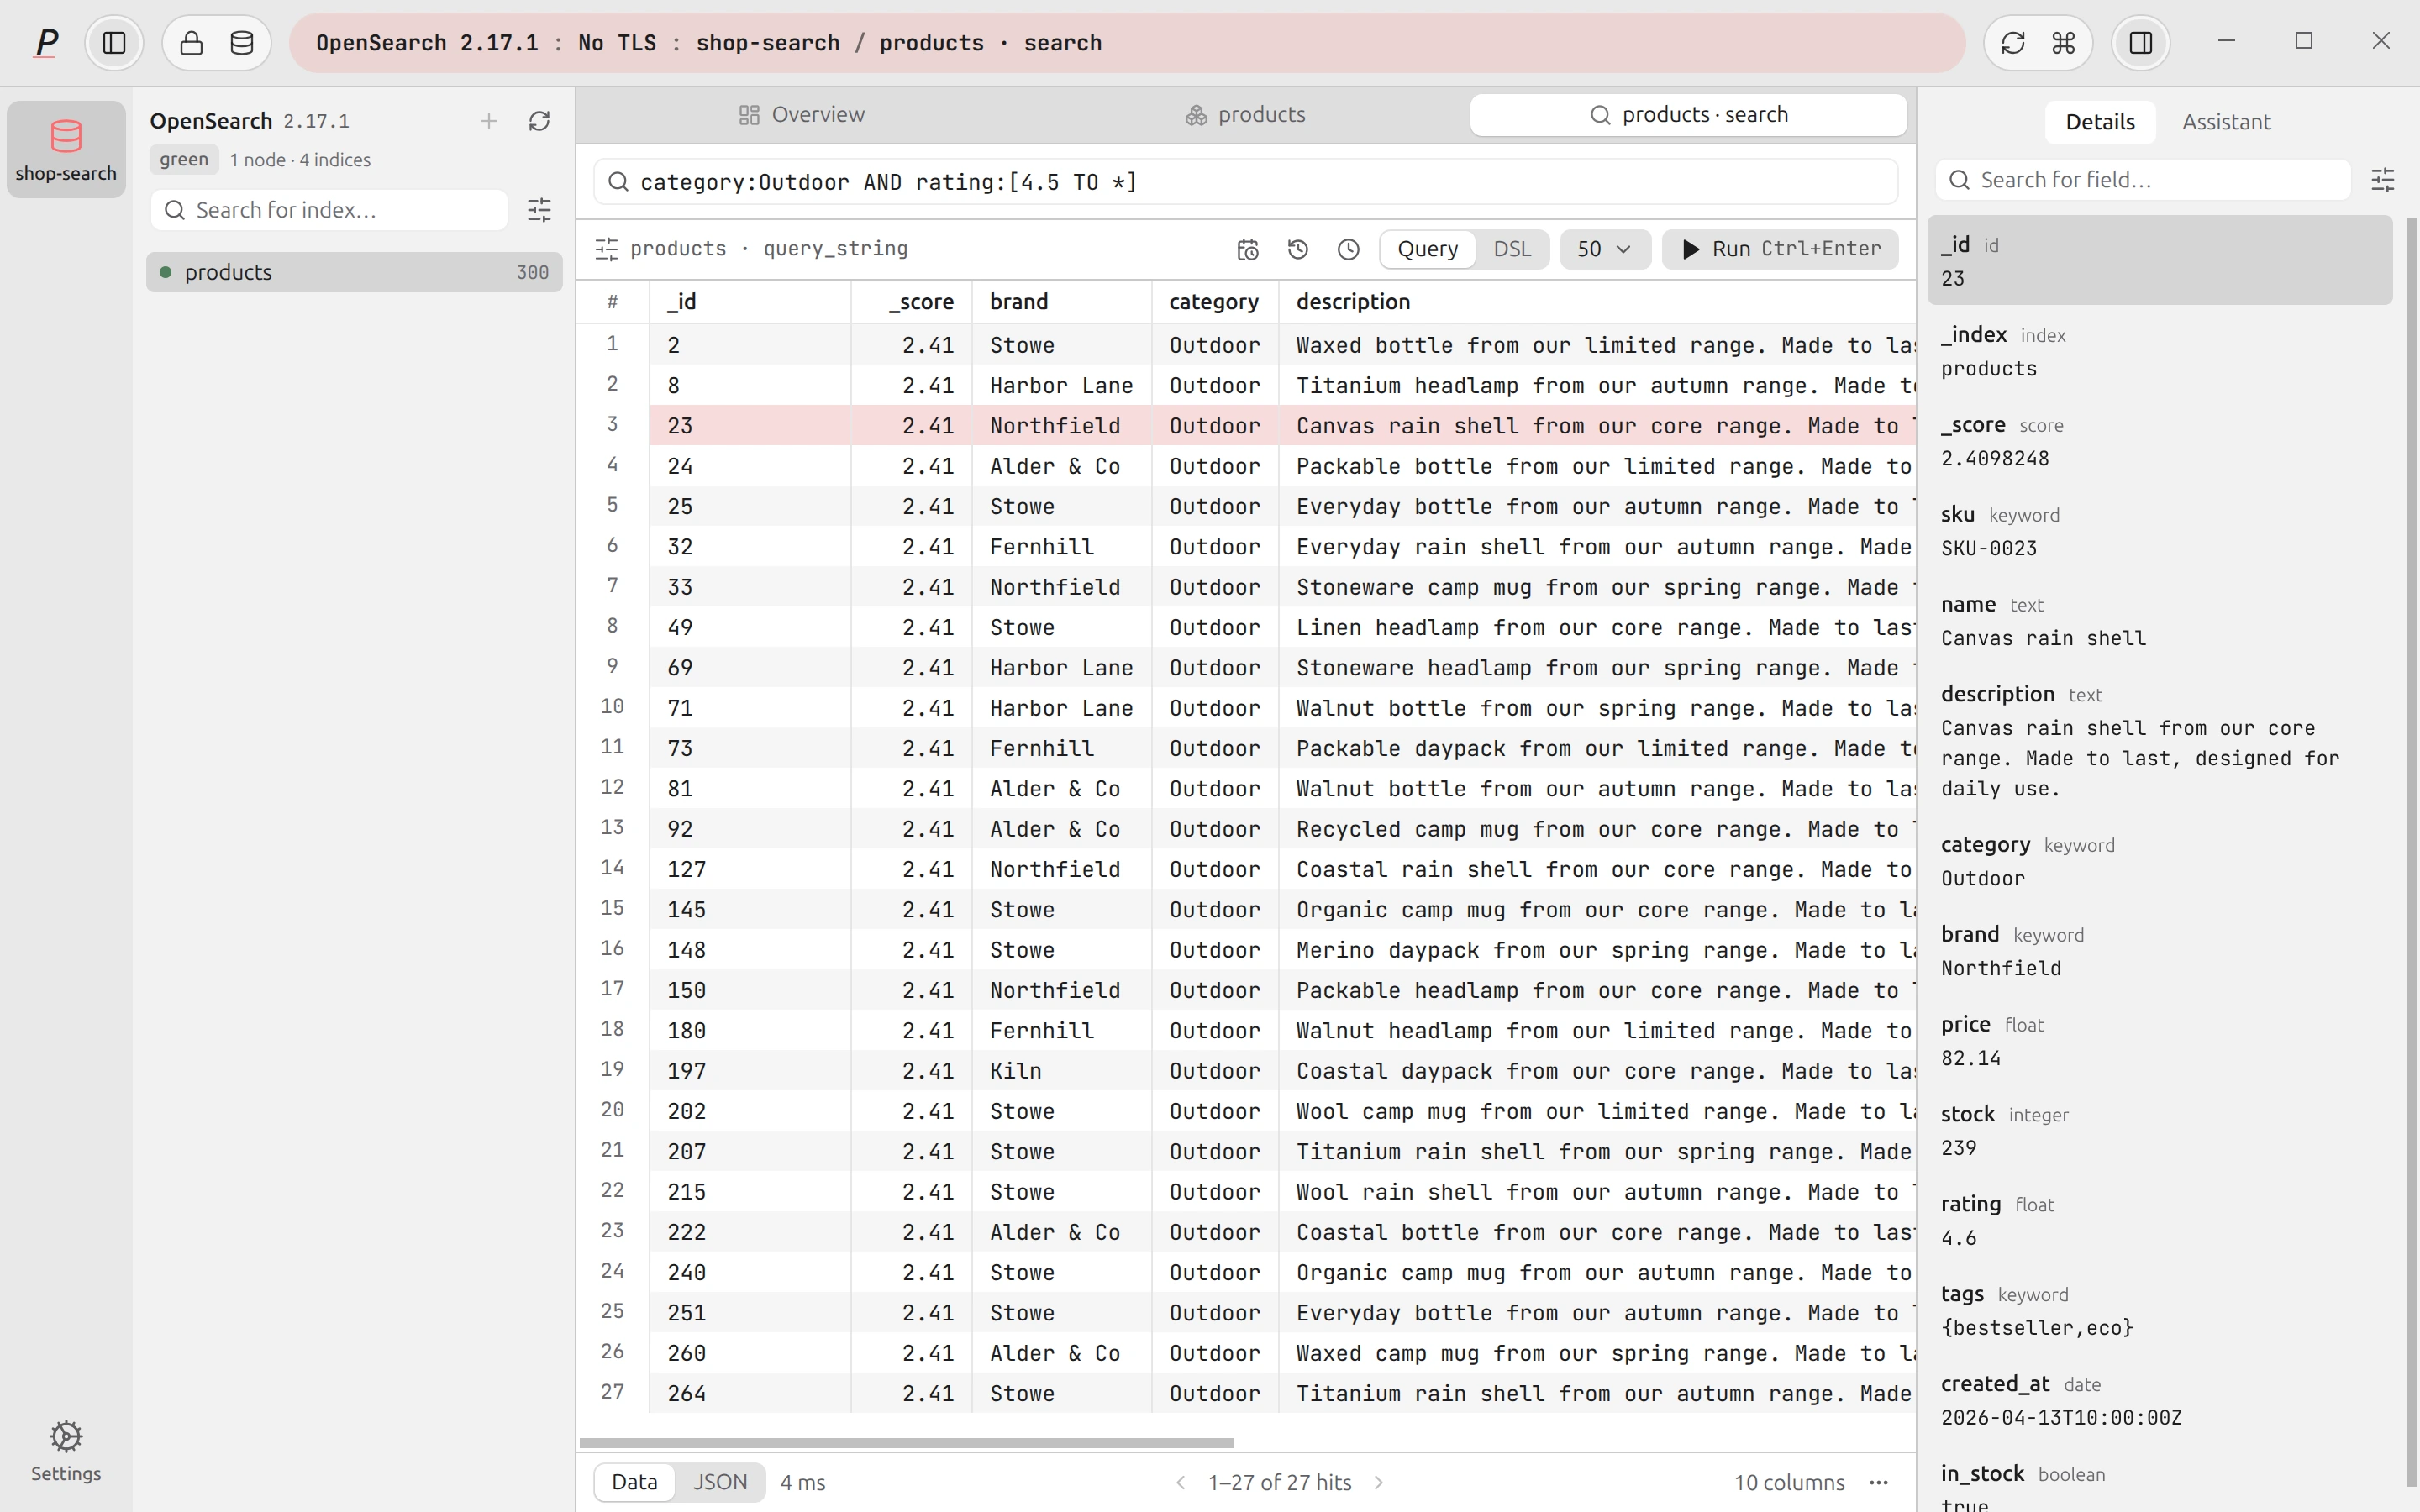Click the refresh icon in the top bar
Viewport: 2420px width, 1512px height.
pos(2013,43)
